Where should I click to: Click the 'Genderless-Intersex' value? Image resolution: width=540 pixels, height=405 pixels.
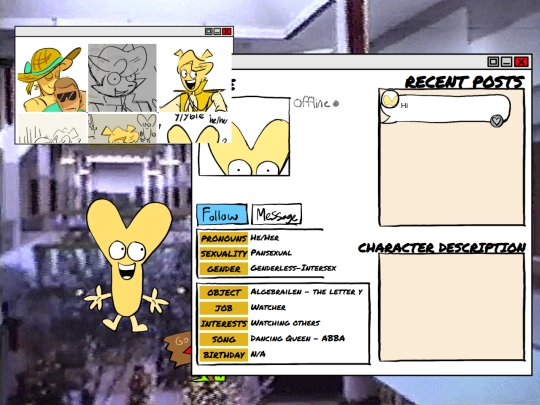click(293, 268)
